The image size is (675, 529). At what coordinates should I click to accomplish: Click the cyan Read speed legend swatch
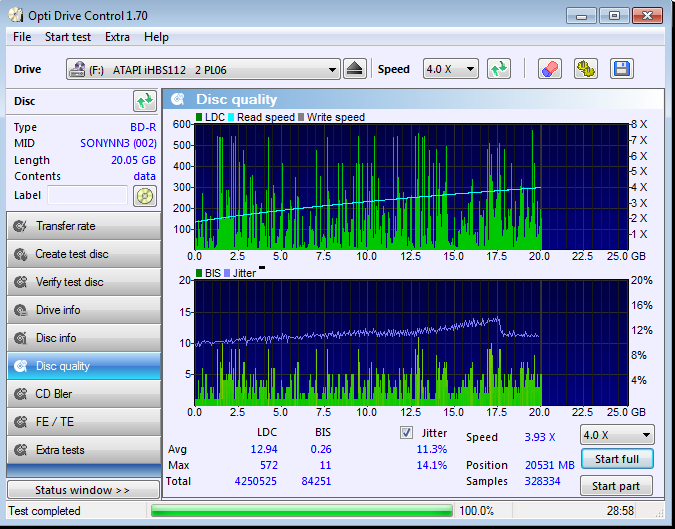coord(231,117)
